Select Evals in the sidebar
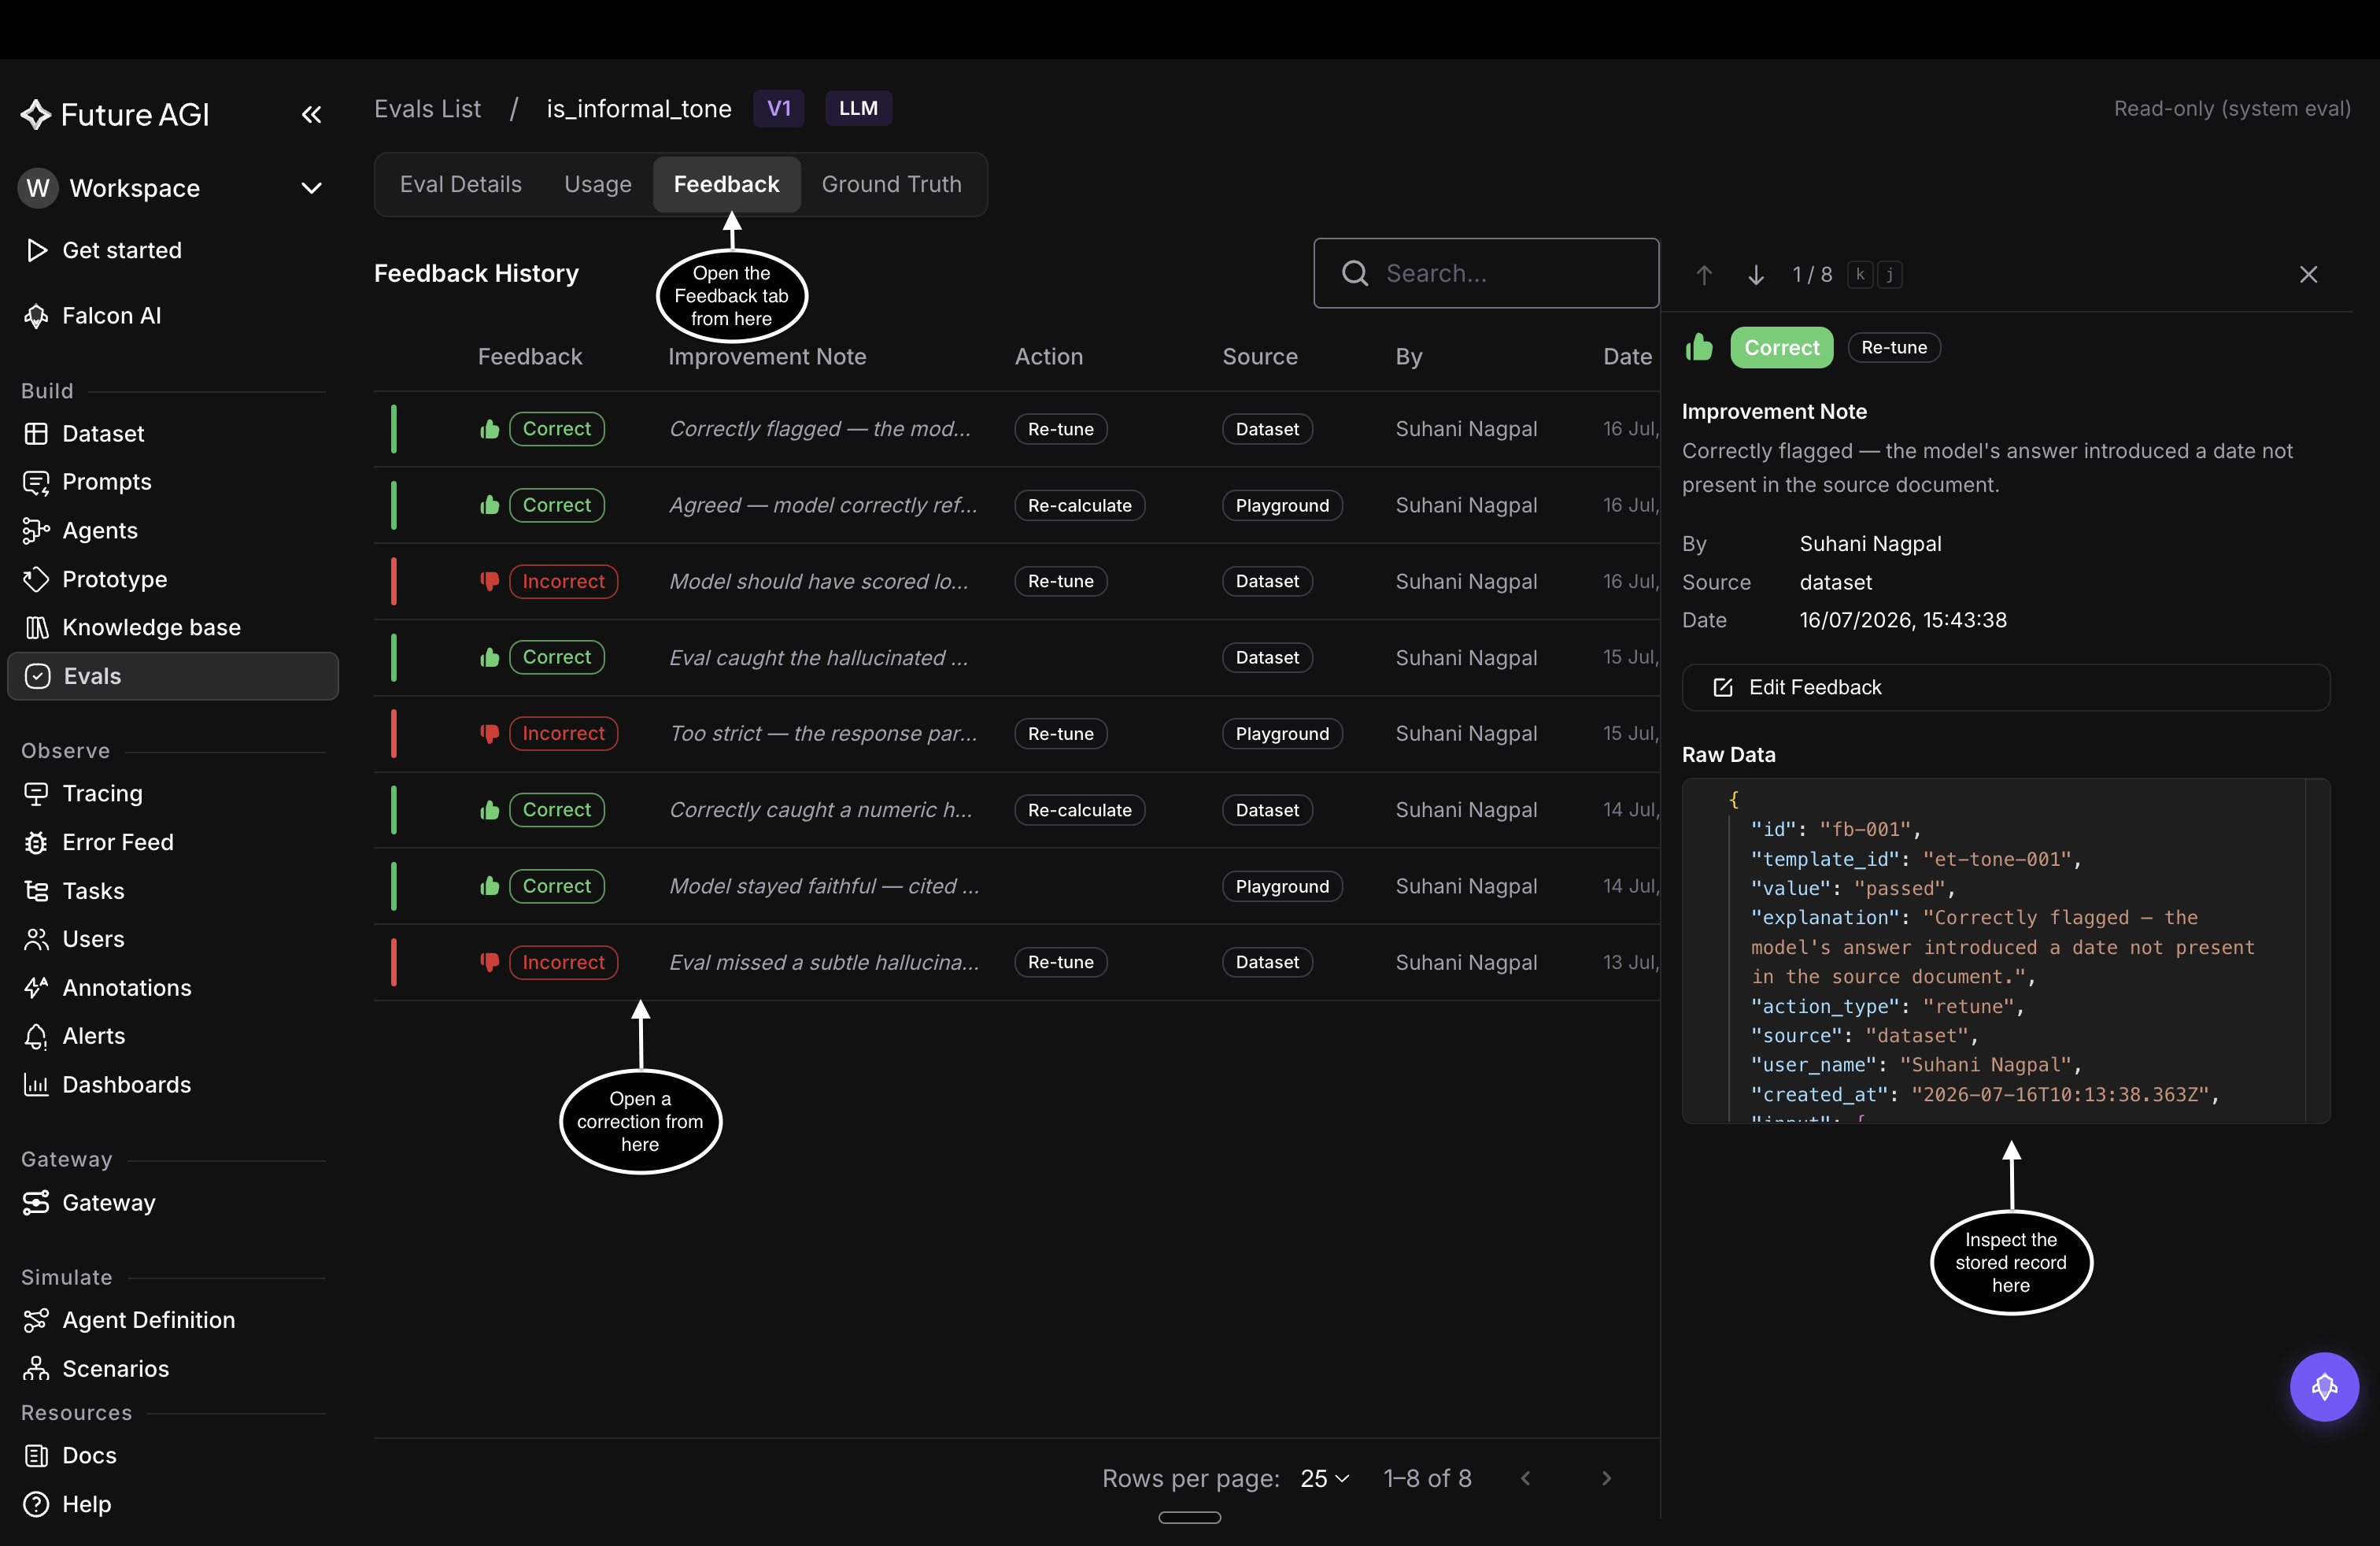 pyautogui.click(x=173, y=676)
